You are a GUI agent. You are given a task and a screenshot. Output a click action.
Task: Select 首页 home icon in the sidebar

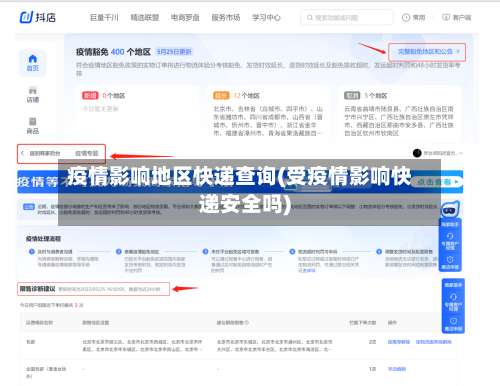point(33,59)
